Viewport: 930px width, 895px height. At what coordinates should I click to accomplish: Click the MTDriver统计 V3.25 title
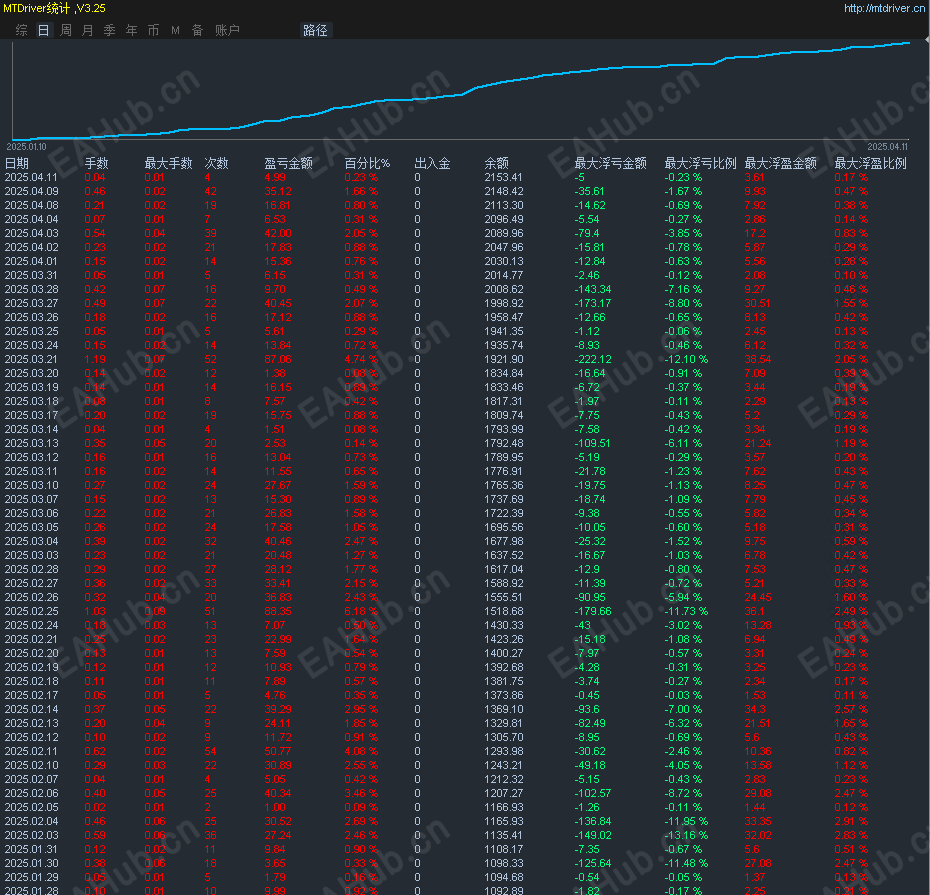pyautogui.click(x=54, y=8)
